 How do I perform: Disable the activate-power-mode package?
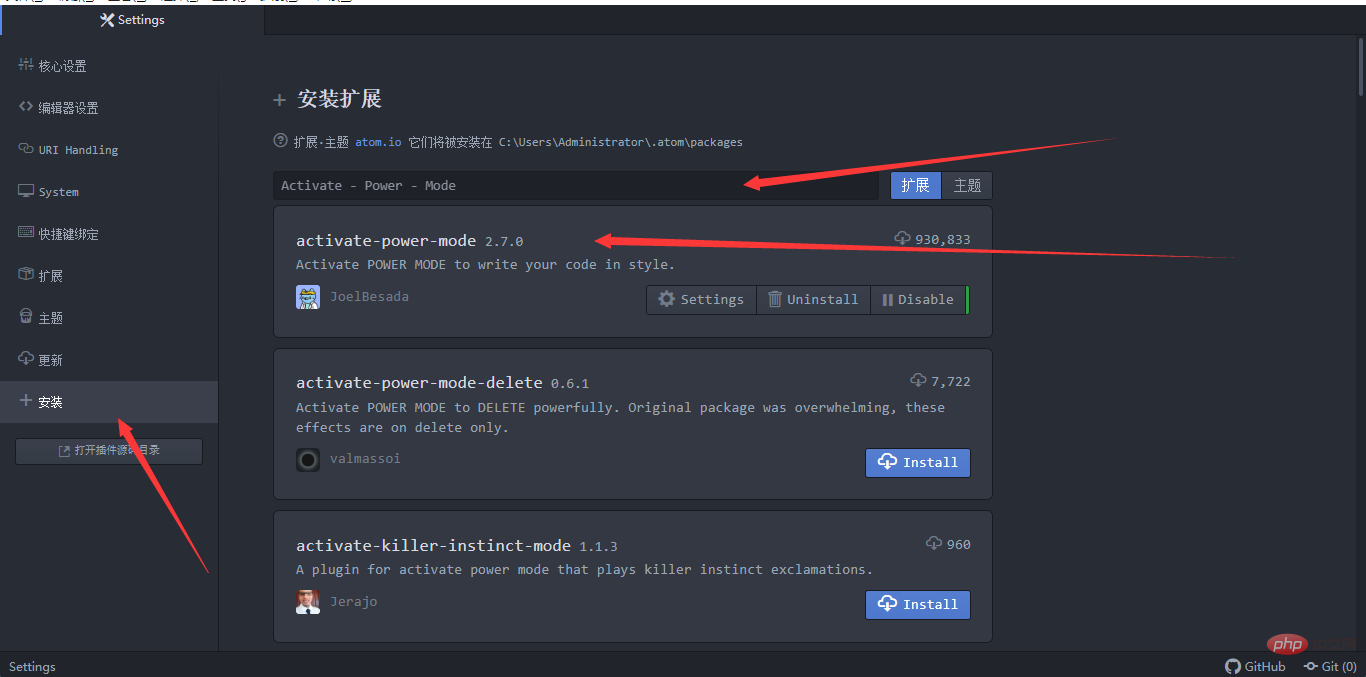[918, 300]
